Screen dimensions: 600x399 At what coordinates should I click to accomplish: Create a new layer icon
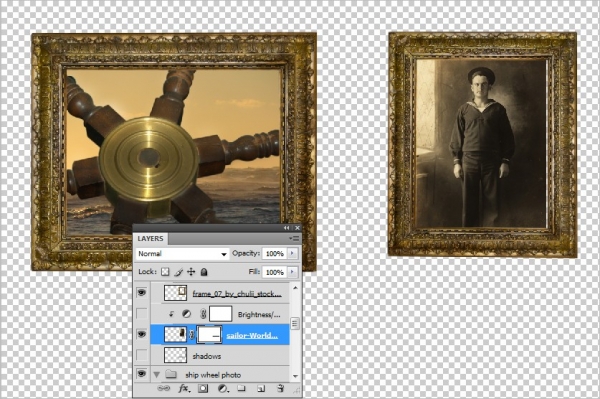(261, 389)
